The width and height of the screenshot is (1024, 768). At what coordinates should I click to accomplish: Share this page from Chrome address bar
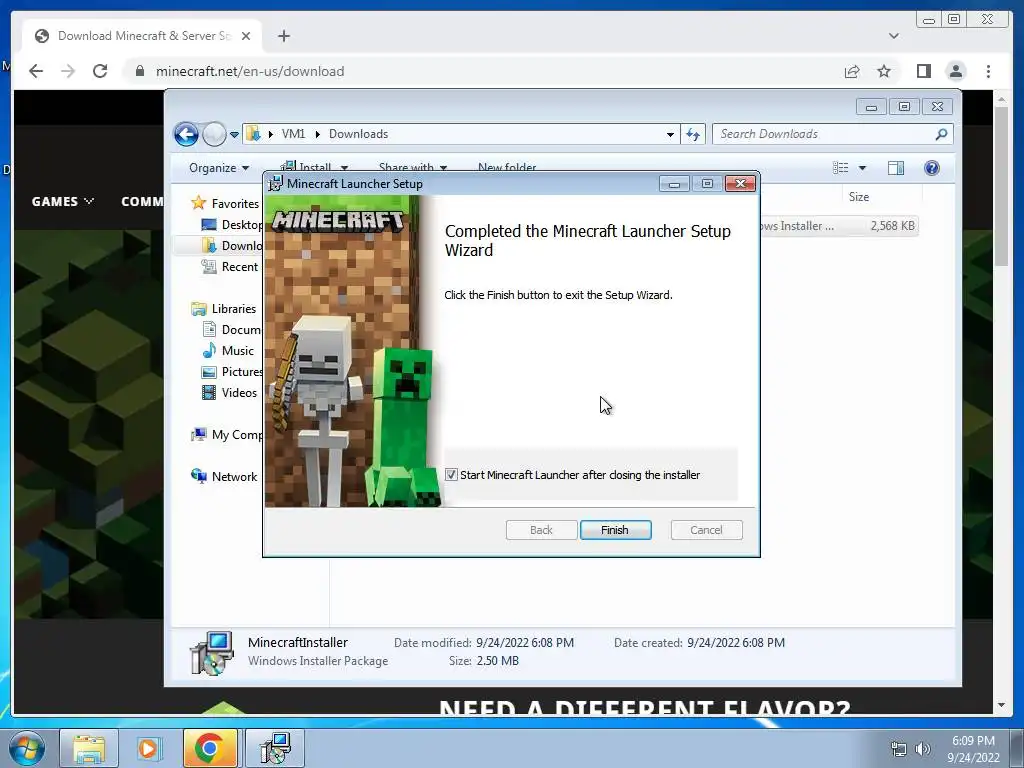(x=852, y=71)
